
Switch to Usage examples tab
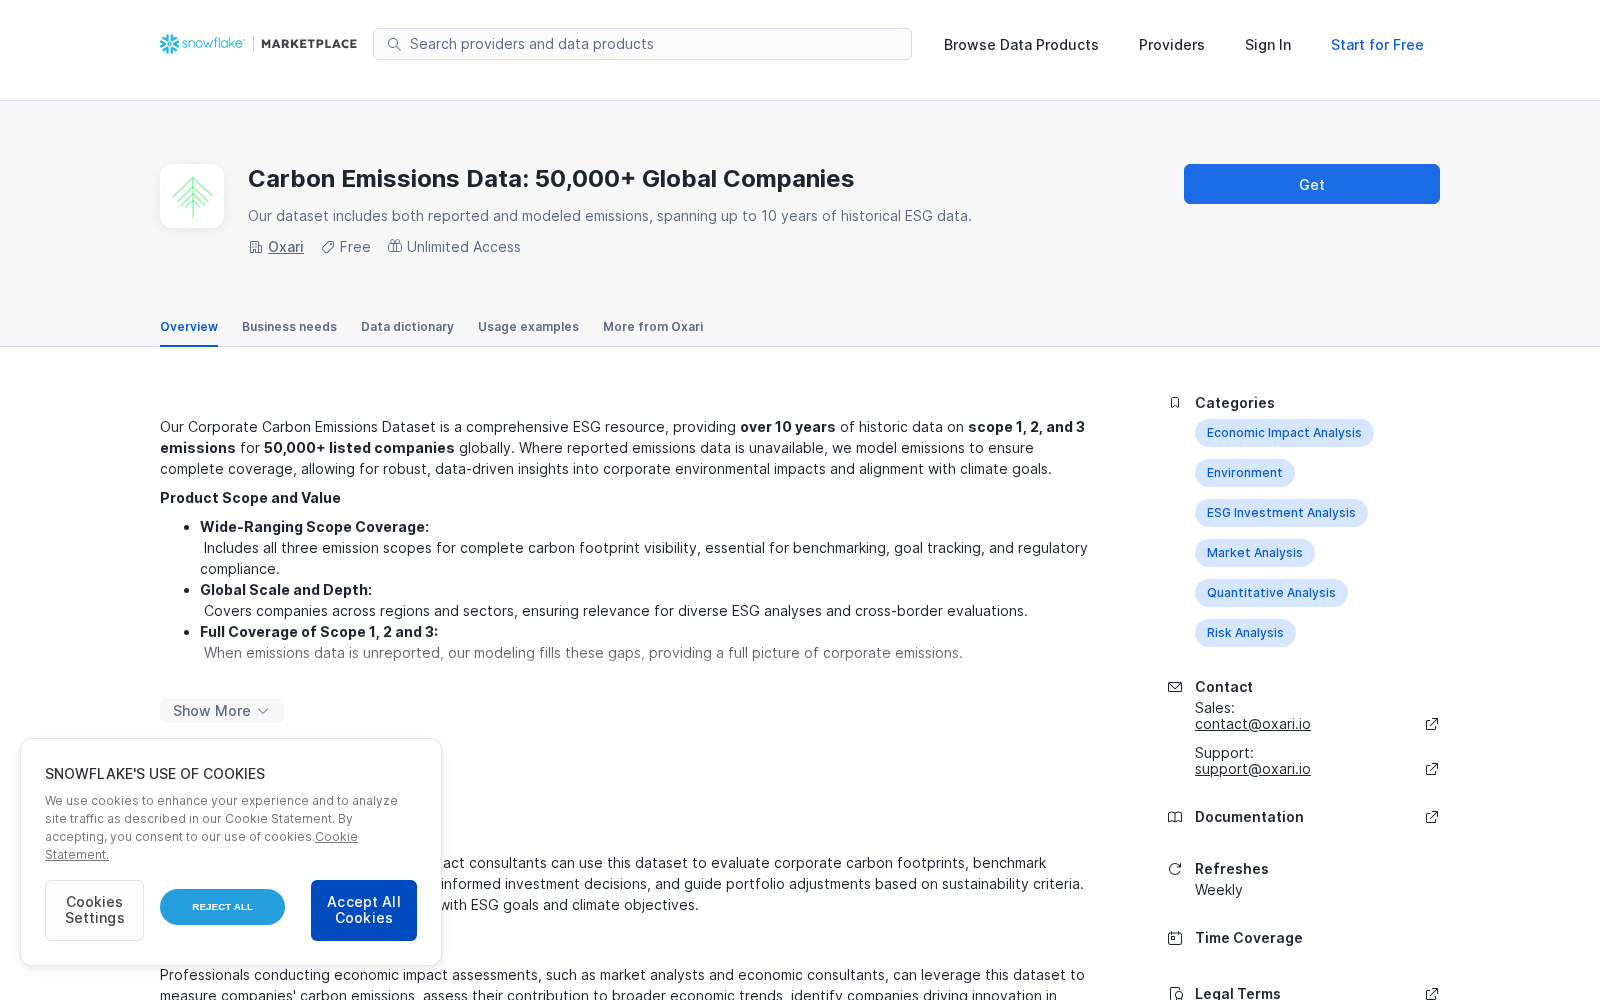tap(528, 327)
